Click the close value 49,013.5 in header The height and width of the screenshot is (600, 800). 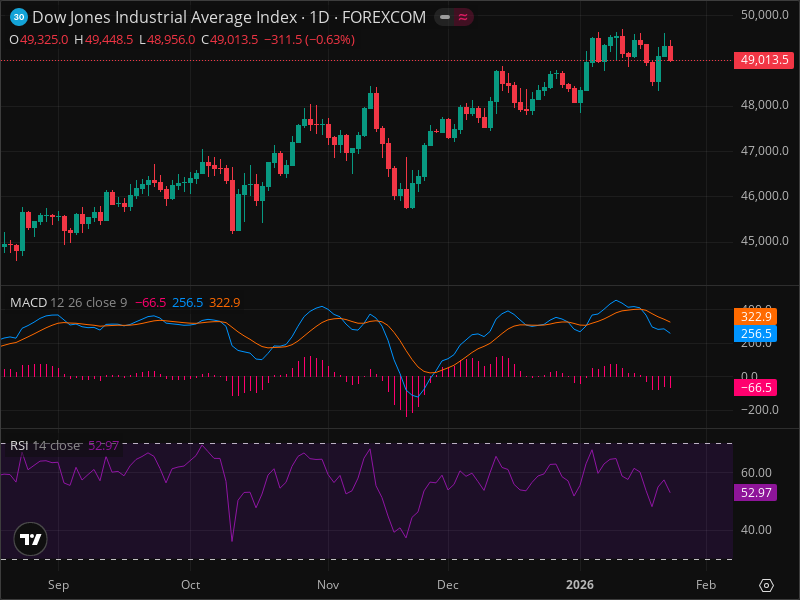(234, 40)
